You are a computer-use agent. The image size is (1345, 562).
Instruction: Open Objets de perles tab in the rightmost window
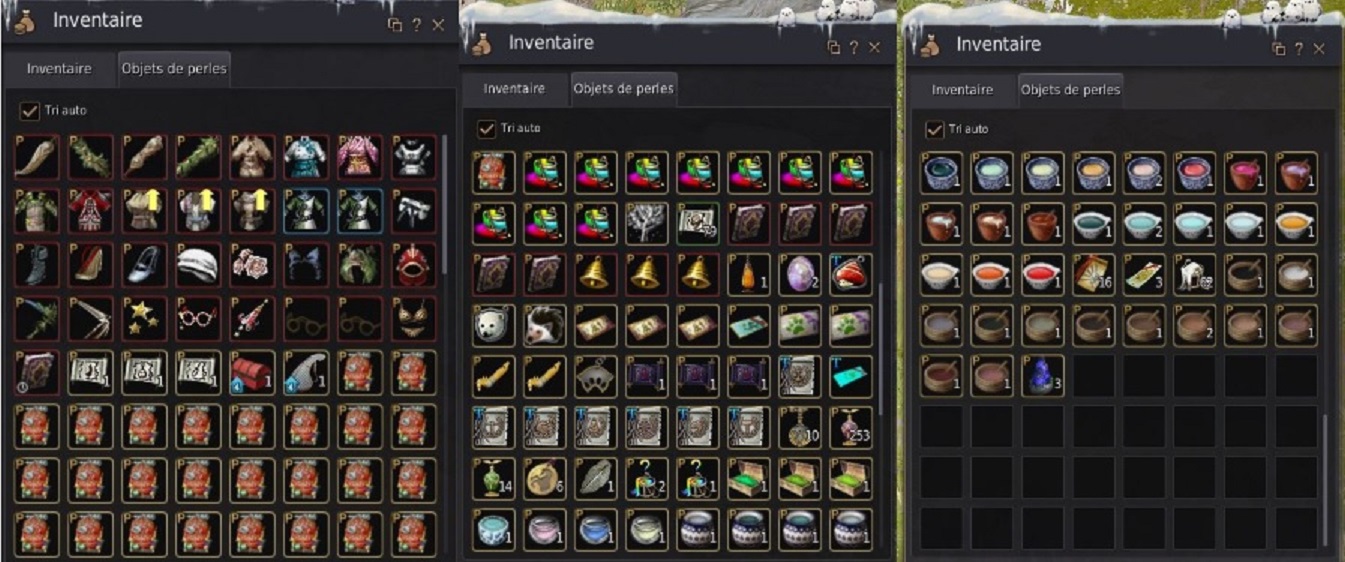point(1070,90)
